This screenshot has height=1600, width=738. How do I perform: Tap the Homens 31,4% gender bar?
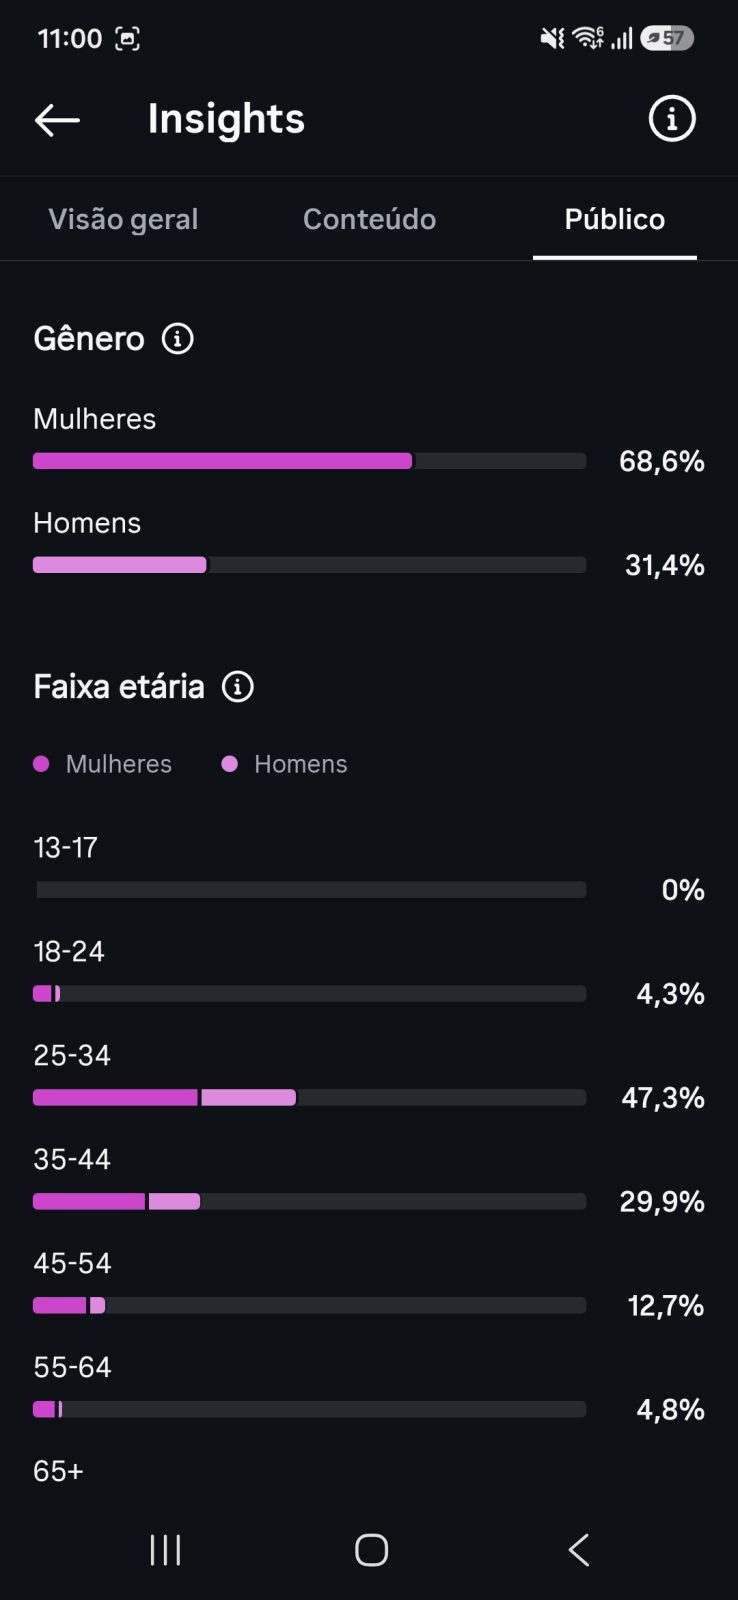tap(310, 565)
